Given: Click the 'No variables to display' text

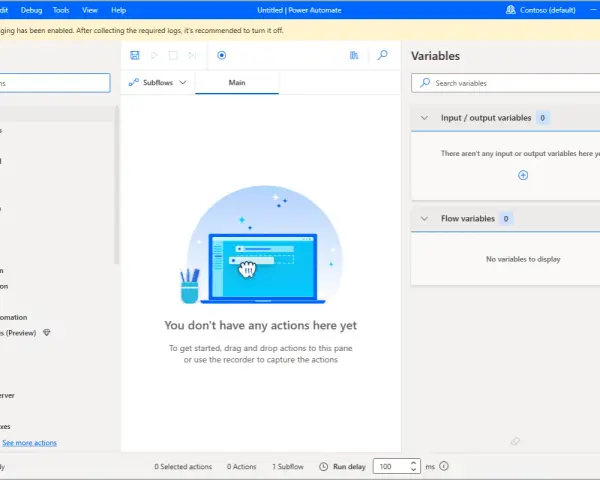Looking at the screenshot, I should click(x=523, y=259).
